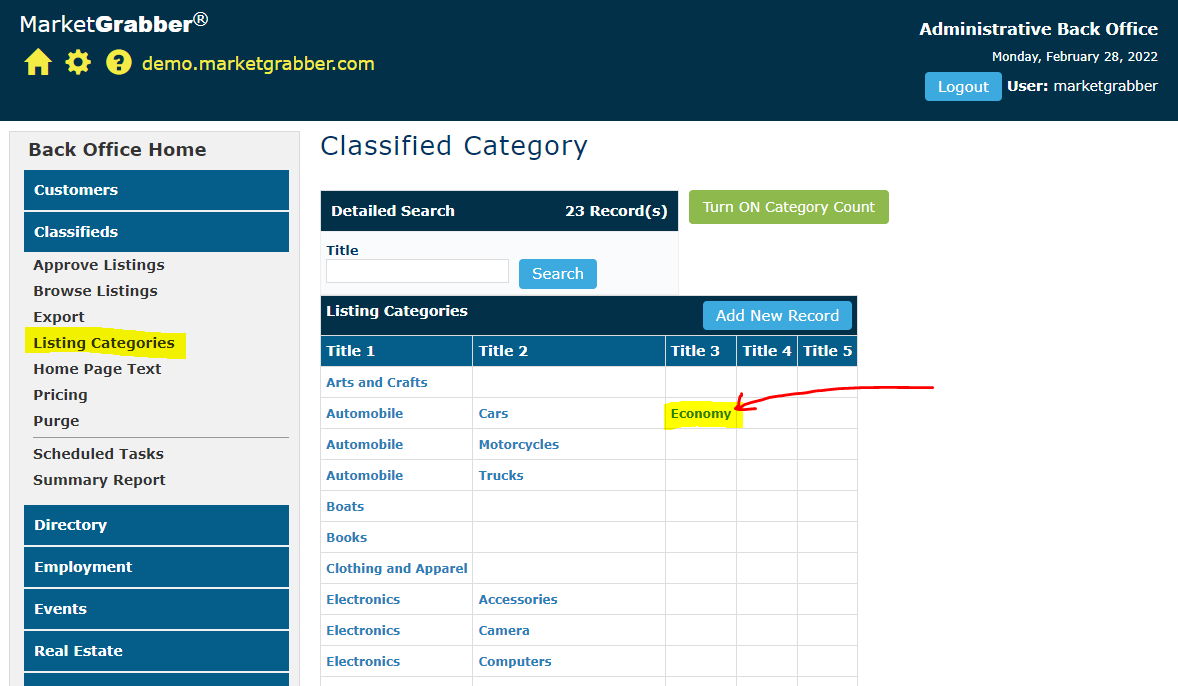Click the yellow help question mark icon
1178x686 pixels.
(x=119, y=63)
